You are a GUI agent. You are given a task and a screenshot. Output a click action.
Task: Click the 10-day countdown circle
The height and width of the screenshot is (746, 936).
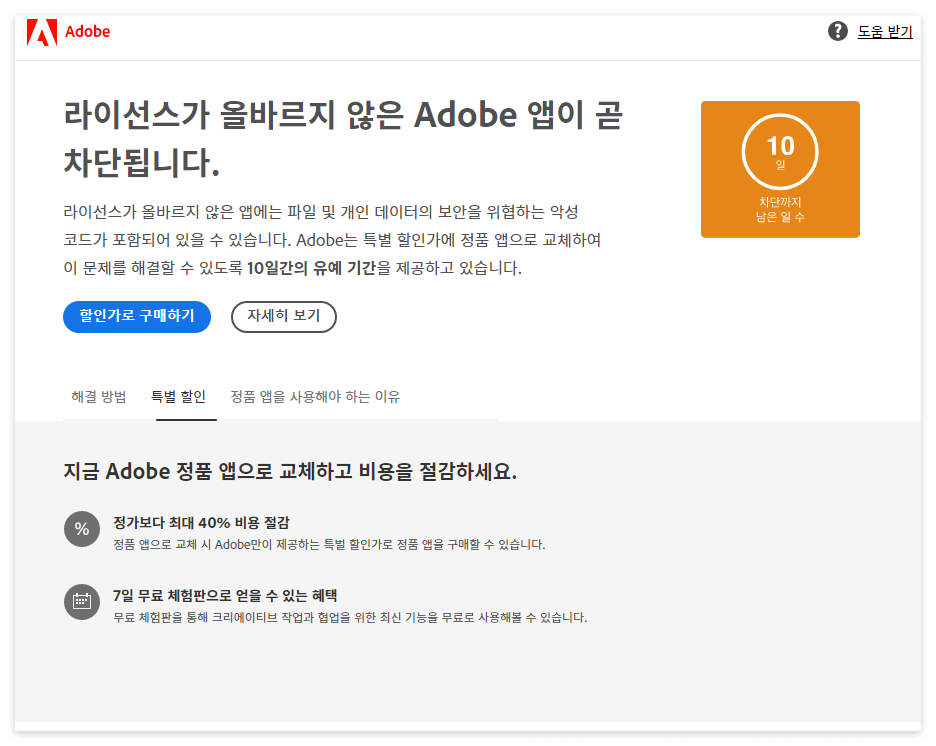coord(780,152)
